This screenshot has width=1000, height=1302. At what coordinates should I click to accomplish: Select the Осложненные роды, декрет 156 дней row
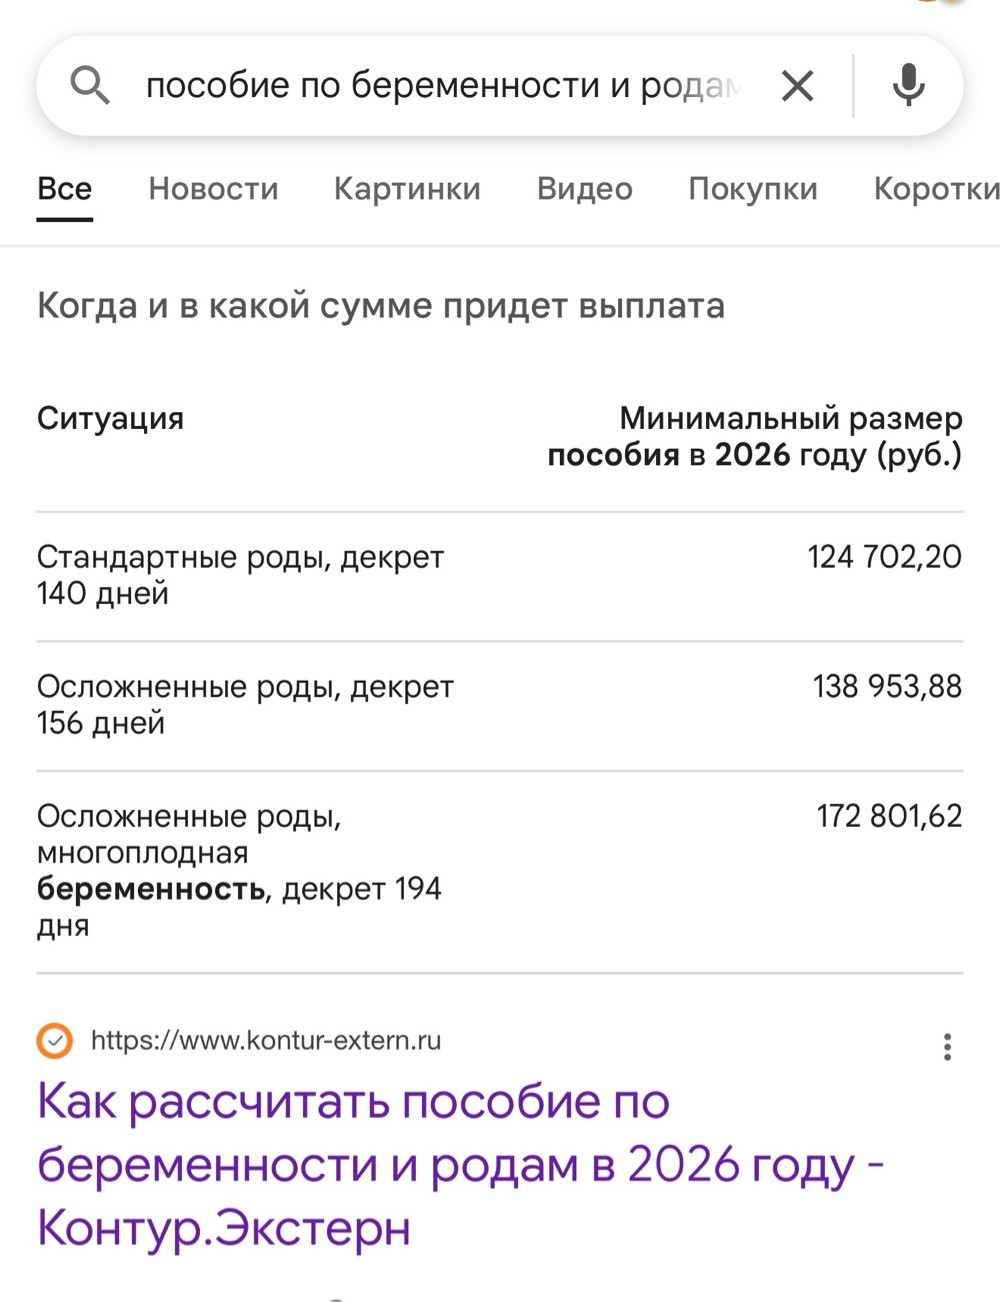pyautogui.click(x=500, y=706)
